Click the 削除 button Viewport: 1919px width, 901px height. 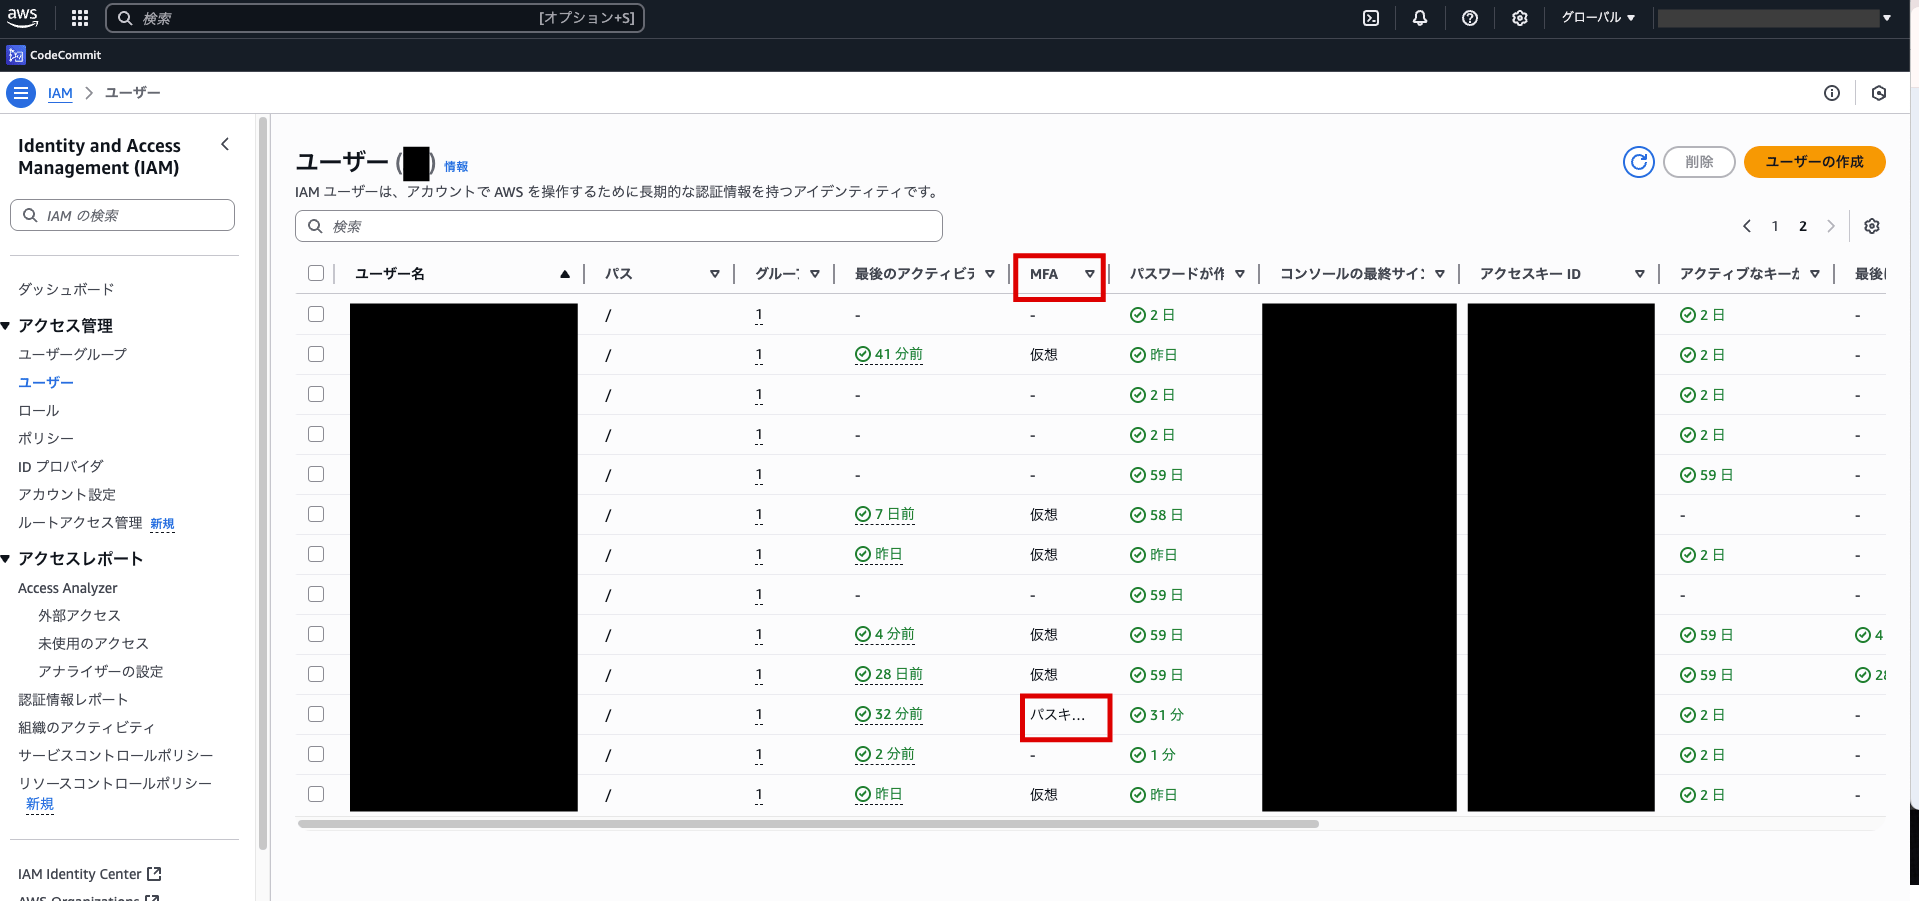coord(1699,162)
